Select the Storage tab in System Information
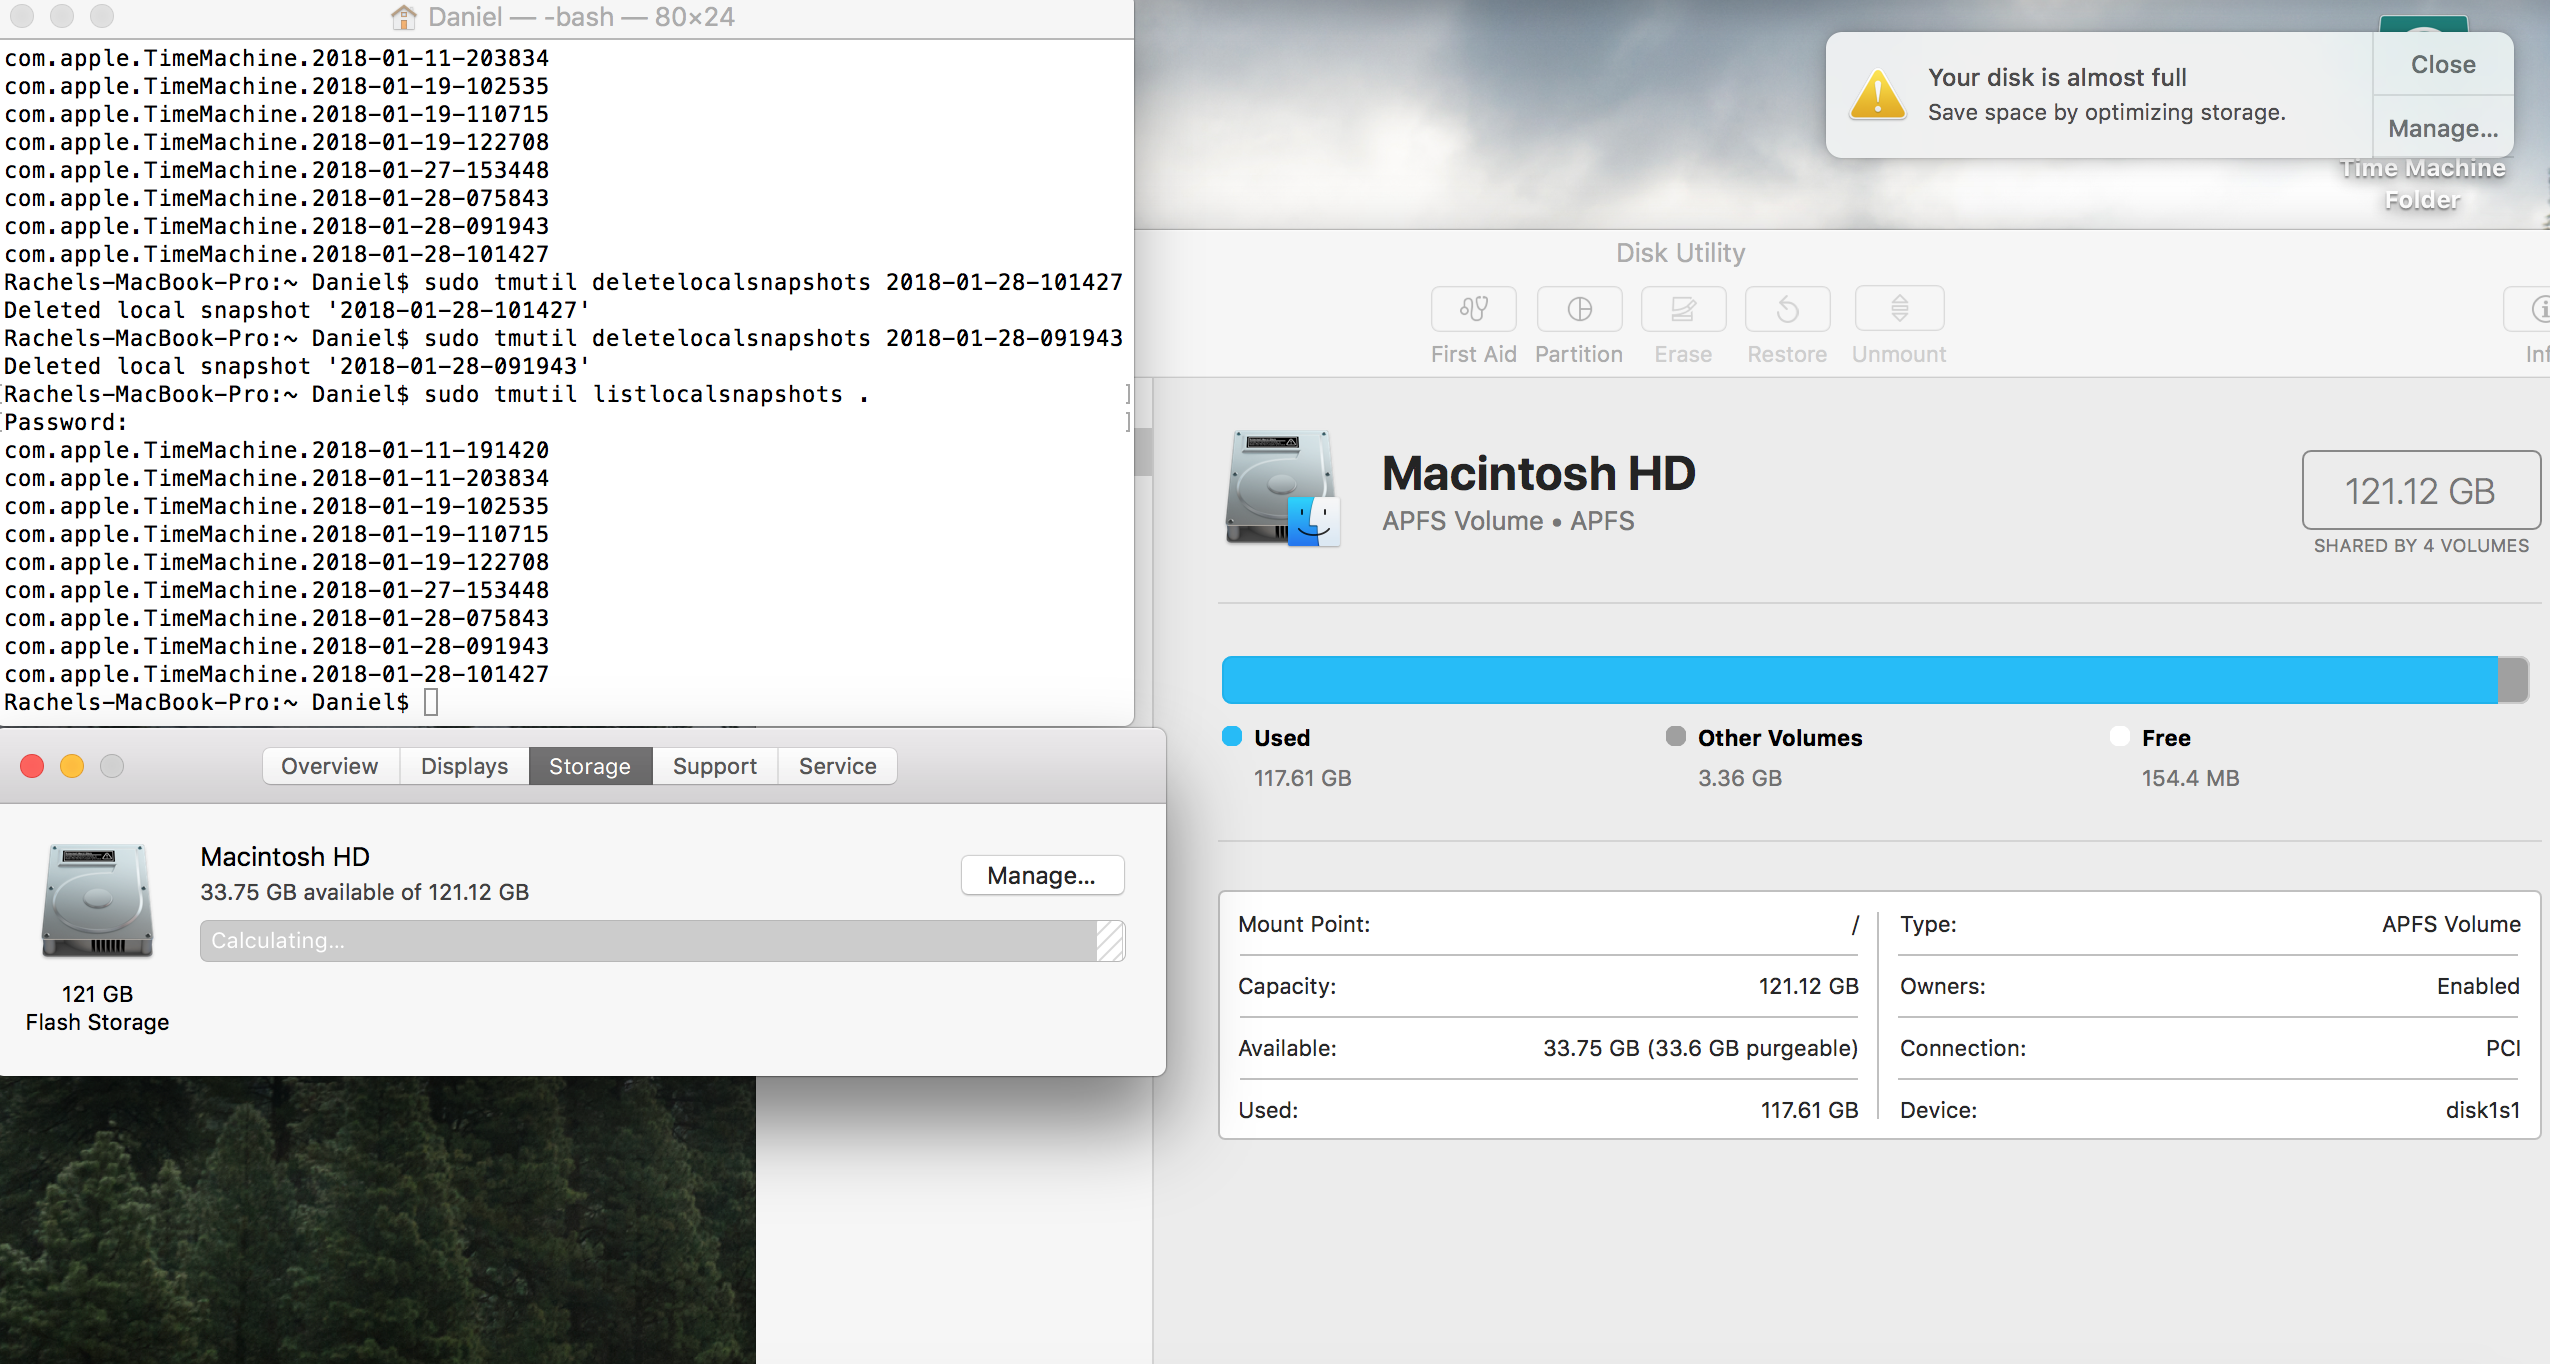The image size is (2550, 1364). 590,767
